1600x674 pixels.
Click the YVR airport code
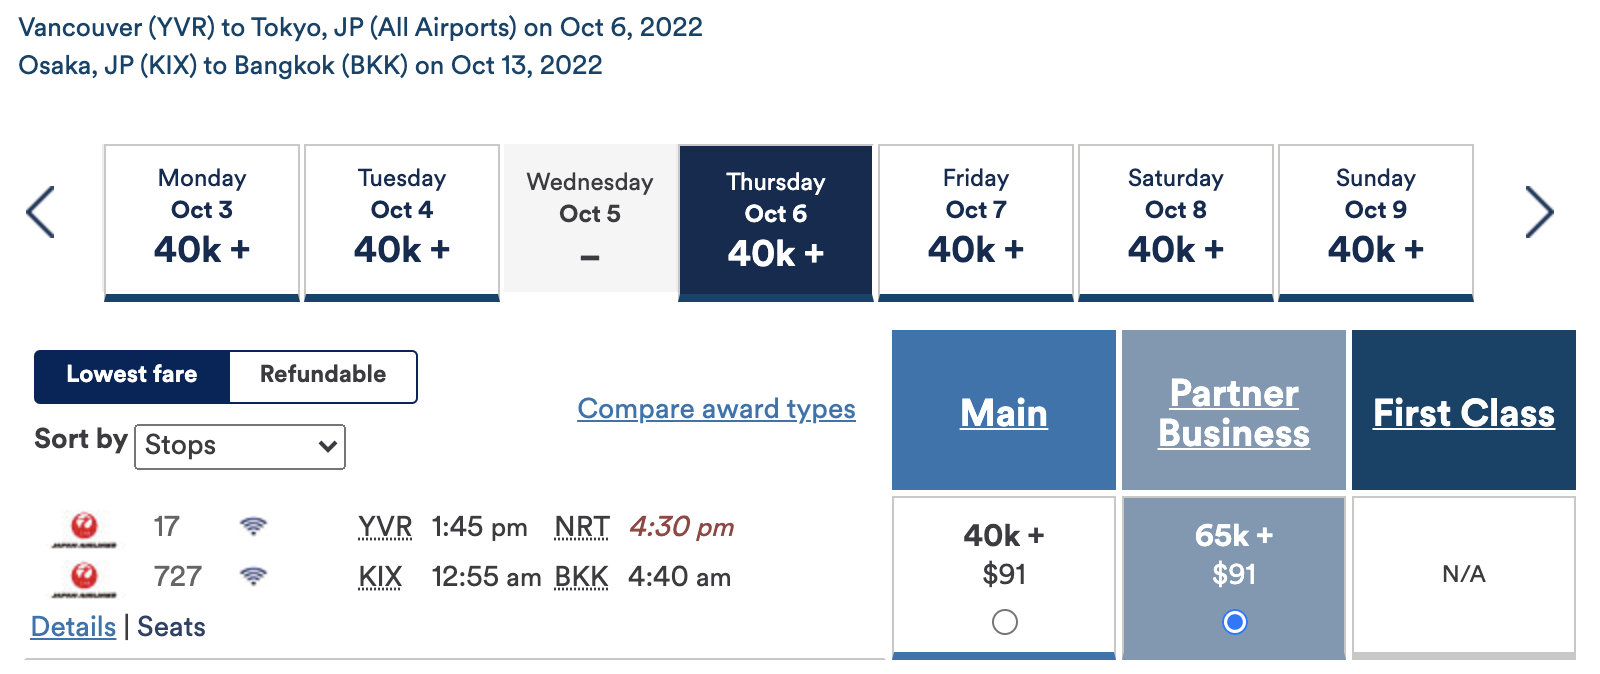click(x=385, y=527)
